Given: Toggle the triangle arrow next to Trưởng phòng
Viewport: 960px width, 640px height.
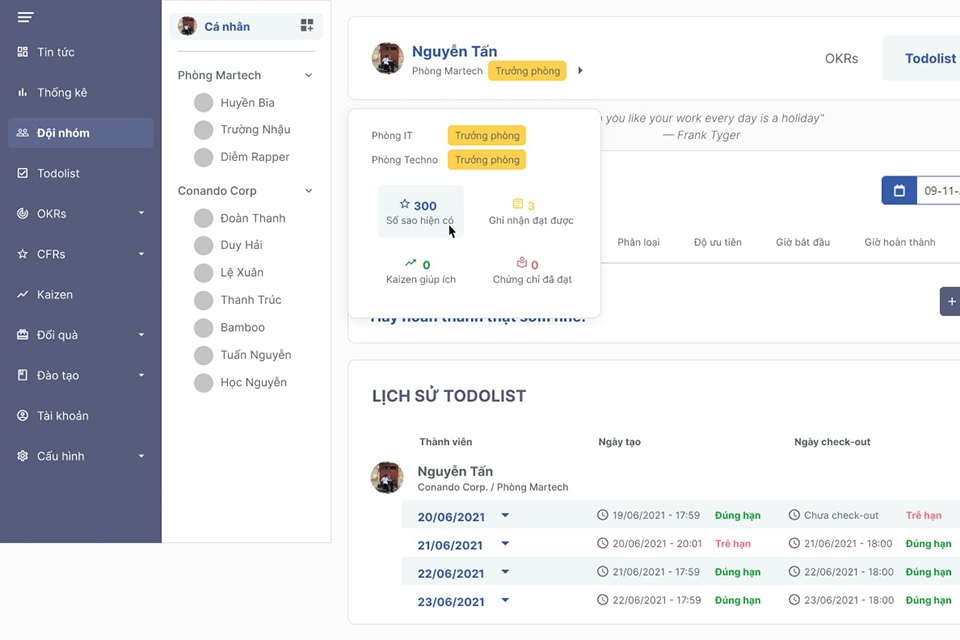Looking at the screenshot, I should coord(580,70).
